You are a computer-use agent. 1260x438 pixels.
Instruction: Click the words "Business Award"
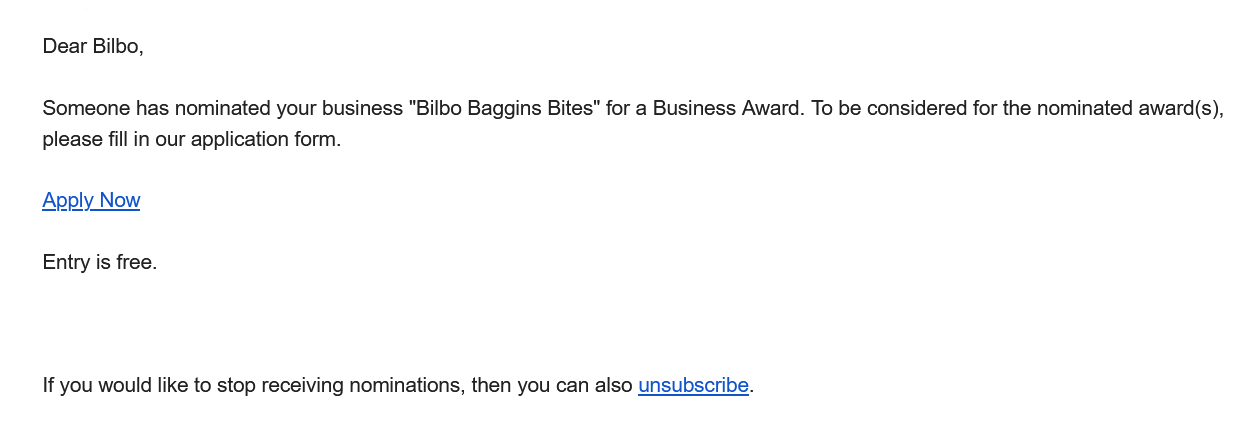(x=727, y=108)
